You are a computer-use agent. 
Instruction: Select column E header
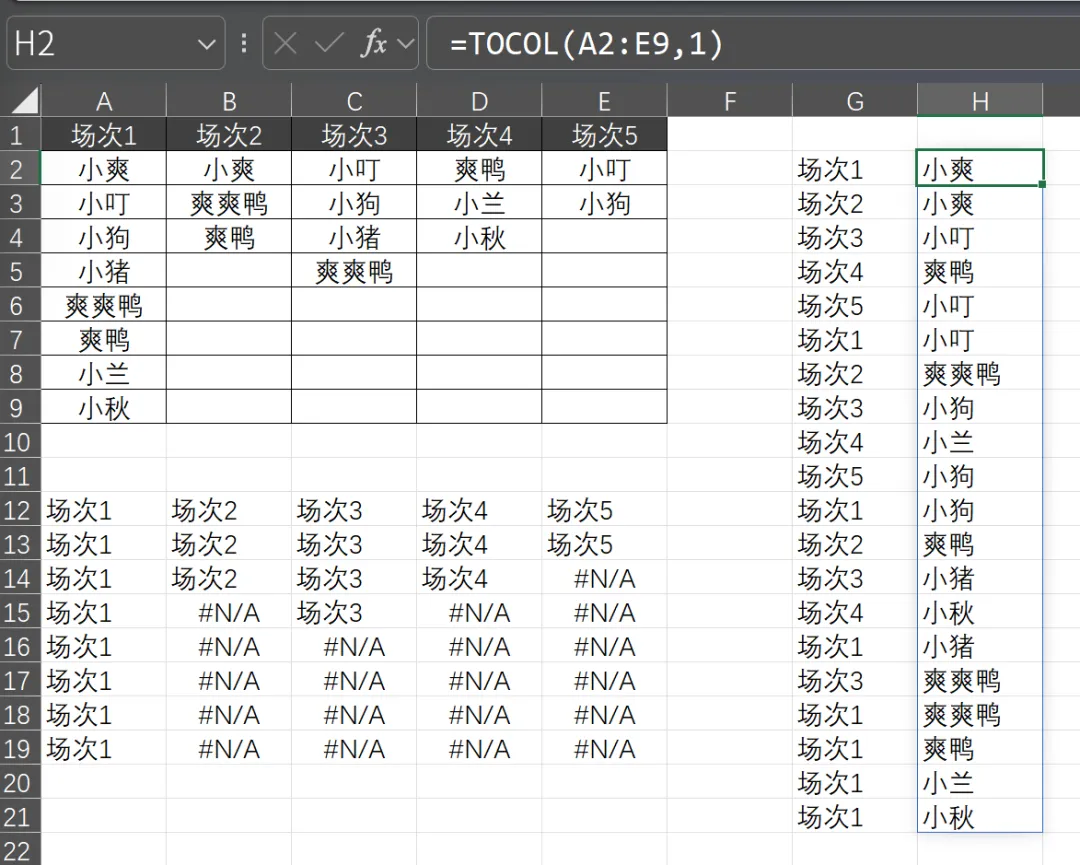[604, 101]
